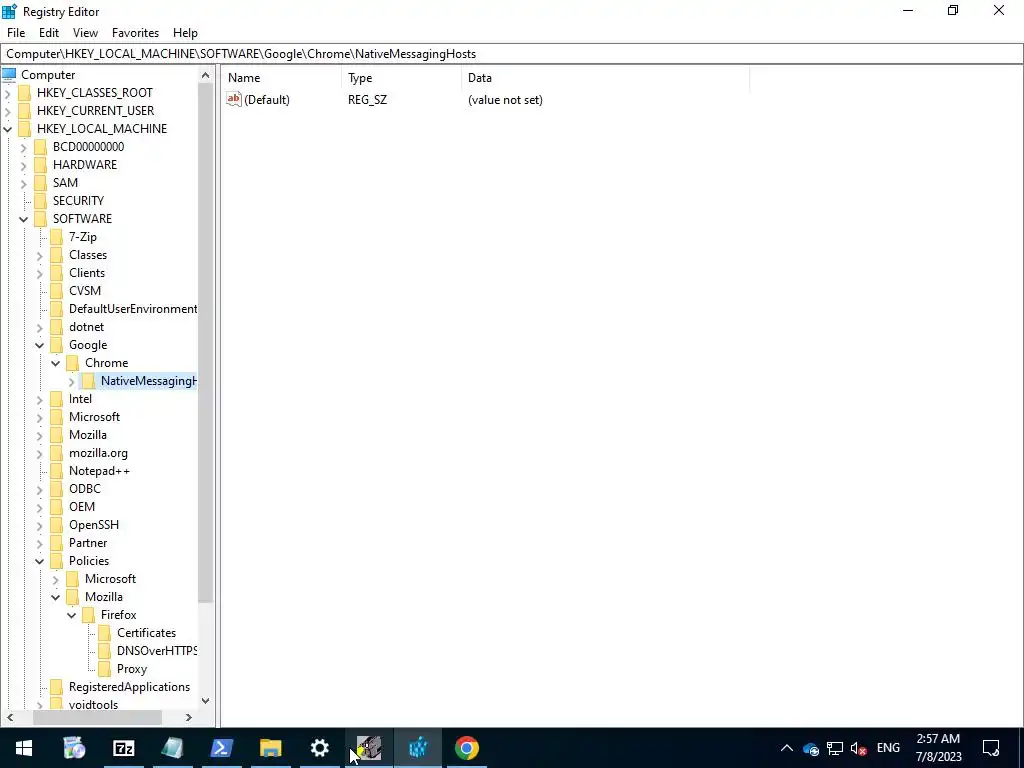Click the REG_SZ type cell
The image size is (1024, 768).
367,100
